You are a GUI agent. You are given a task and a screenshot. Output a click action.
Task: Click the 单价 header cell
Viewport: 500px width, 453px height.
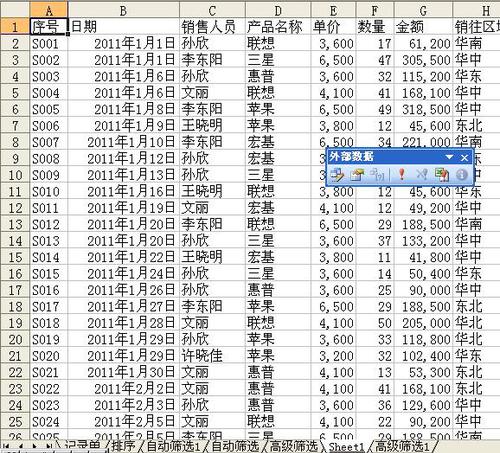[333, 27]
